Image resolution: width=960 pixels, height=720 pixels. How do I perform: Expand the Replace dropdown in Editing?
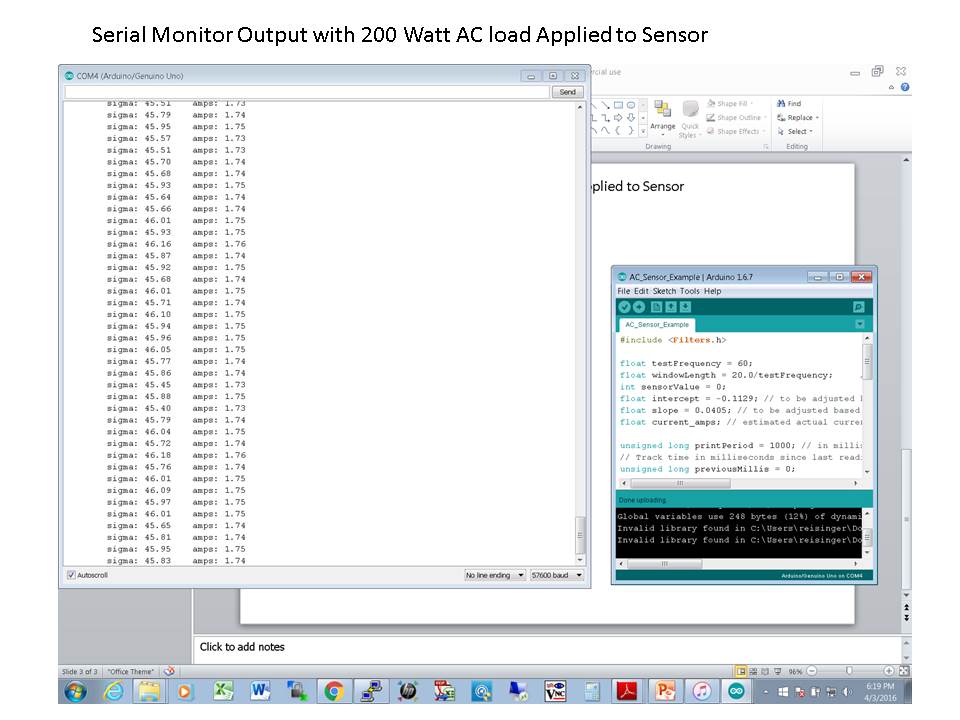[x=817, y=118]
